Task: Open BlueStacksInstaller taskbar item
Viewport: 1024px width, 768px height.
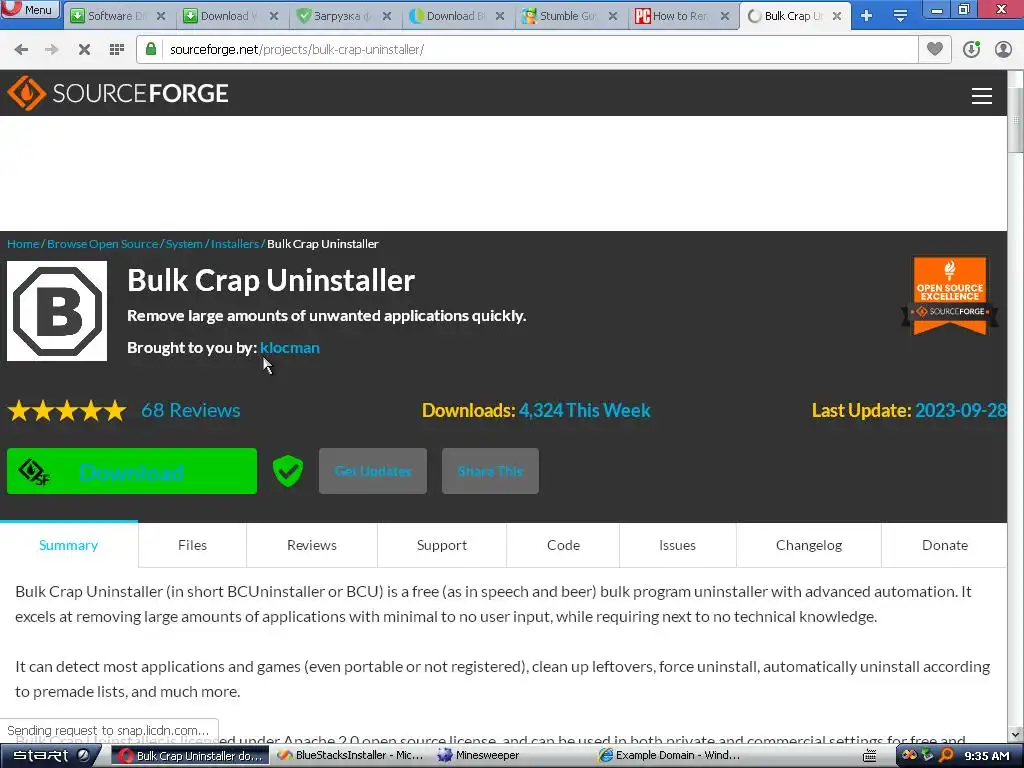Action: pos(351,756)
